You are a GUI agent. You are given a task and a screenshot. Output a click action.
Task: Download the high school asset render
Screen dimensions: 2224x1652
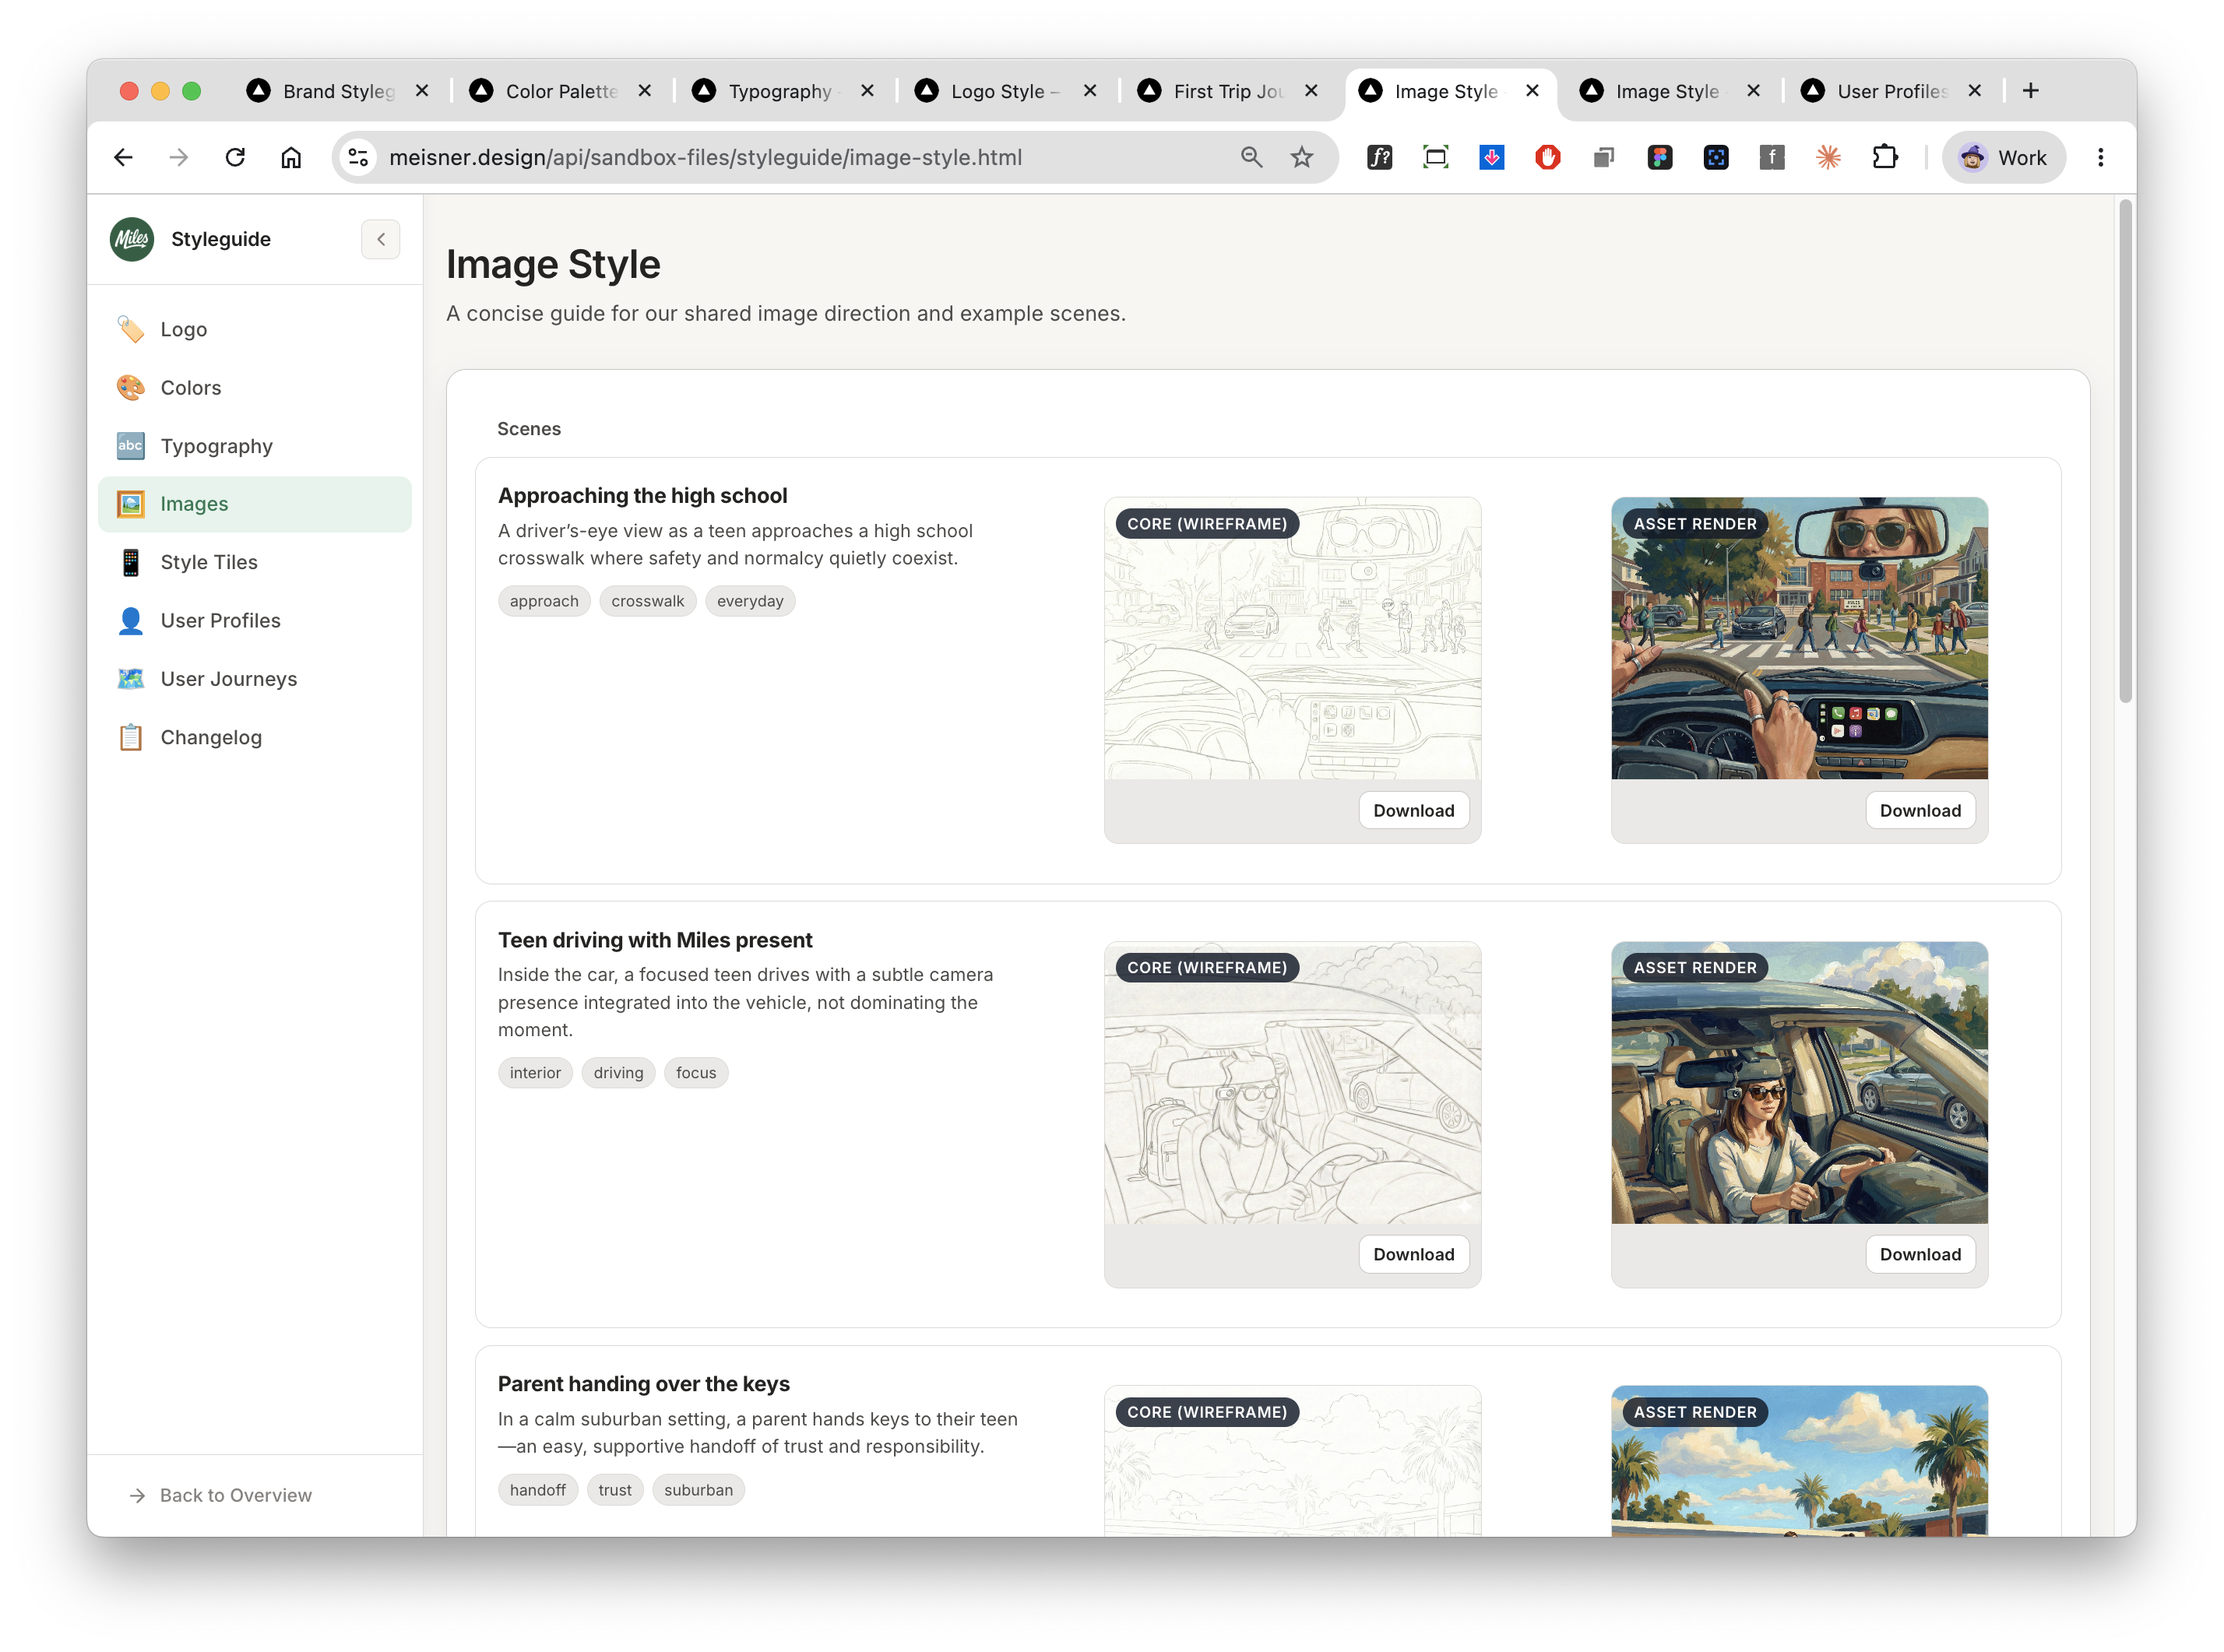coord(1920,810)
